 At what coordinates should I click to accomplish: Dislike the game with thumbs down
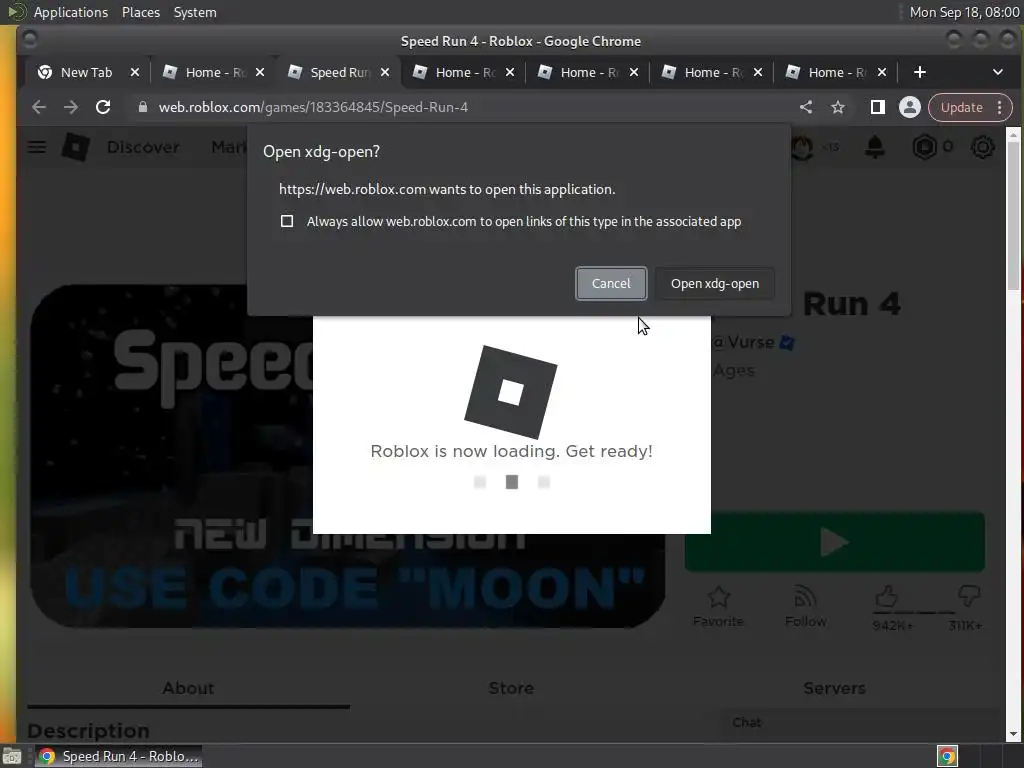click(969, 595)
